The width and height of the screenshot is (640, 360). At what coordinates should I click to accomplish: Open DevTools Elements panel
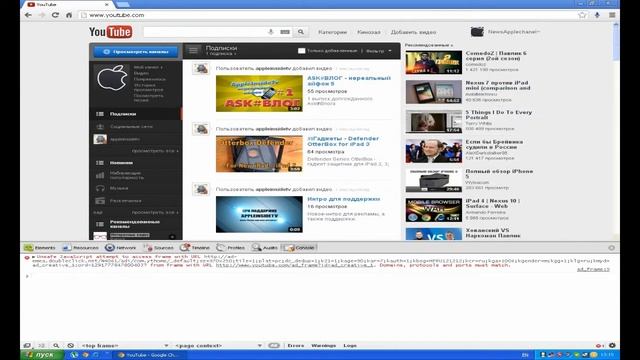(39, 247)
